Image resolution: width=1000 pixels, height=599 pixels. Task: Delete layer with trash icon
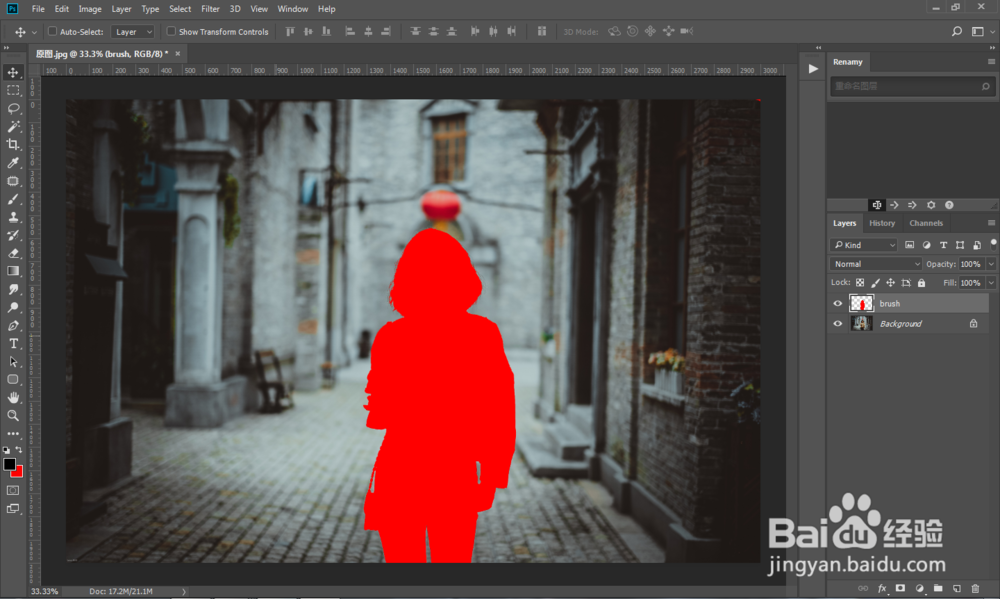pos(975,588)
